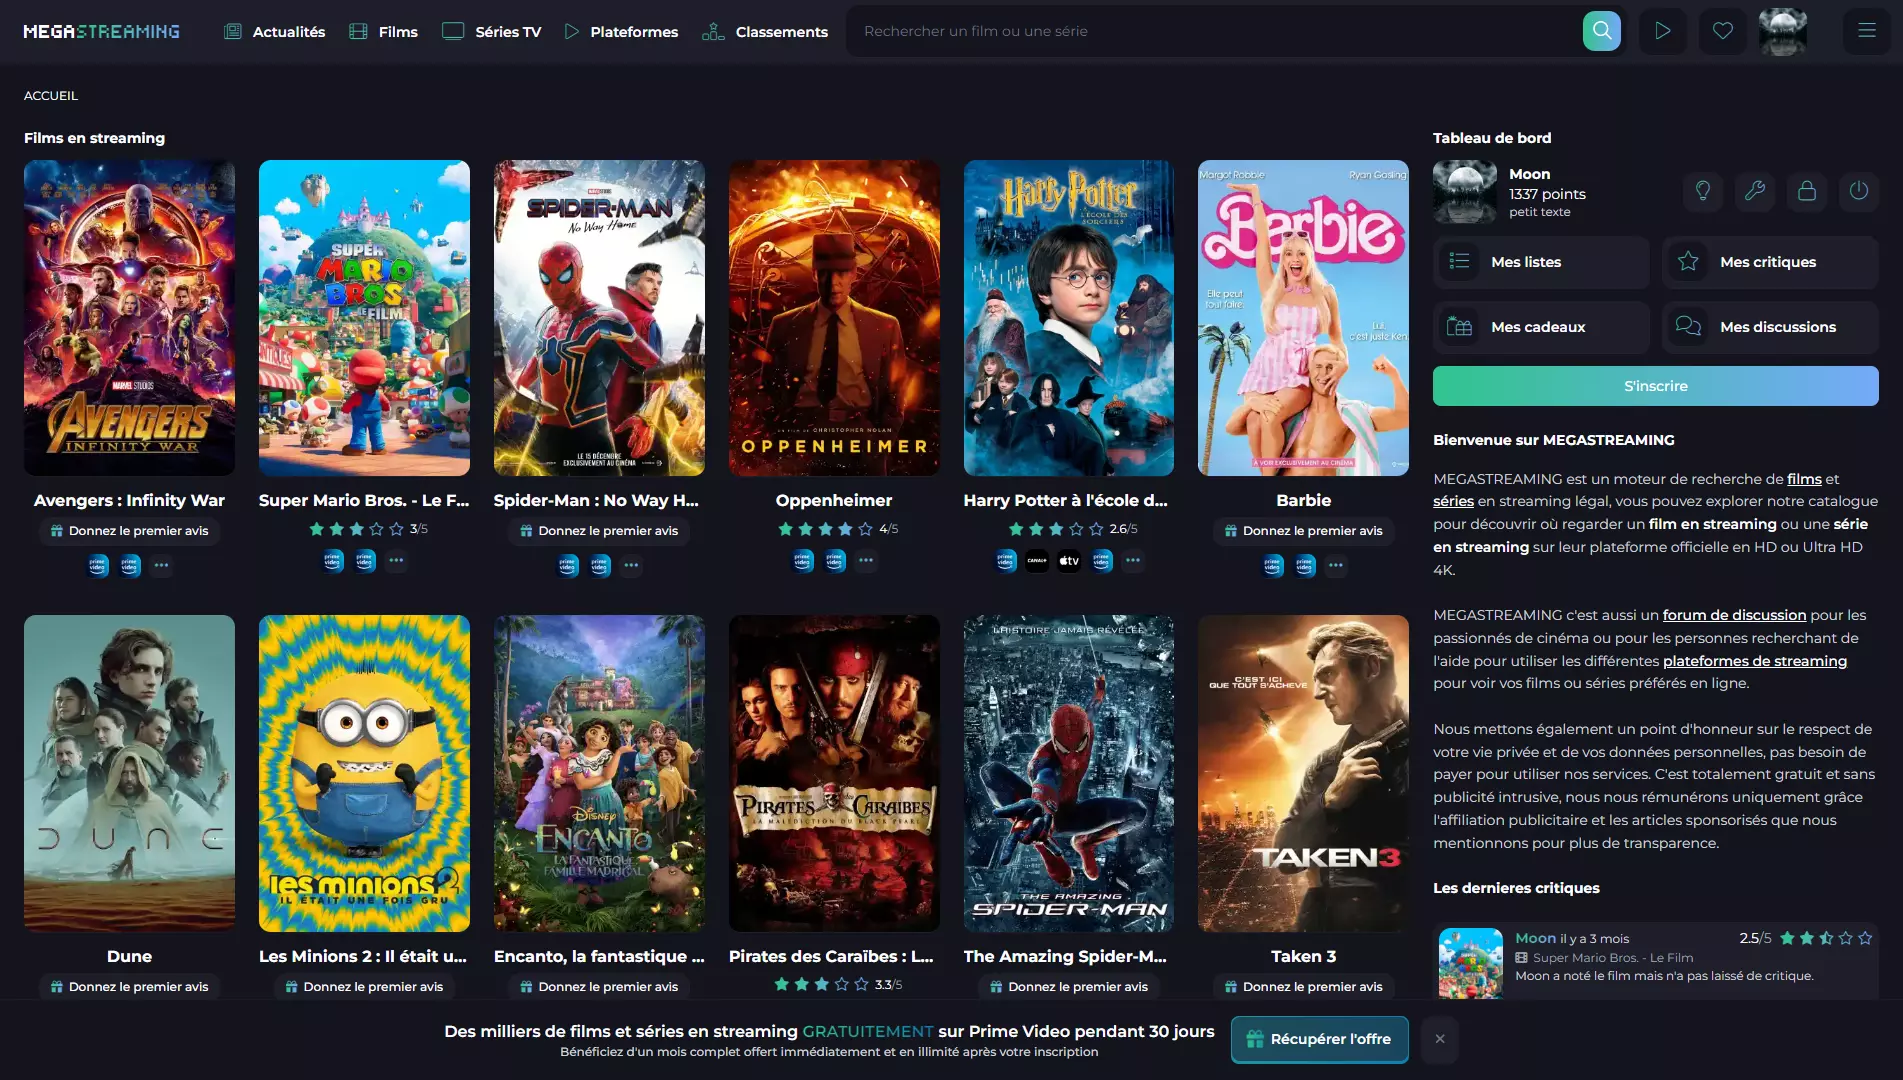Viewport: 1903px width, 1080px height.
Task: Expand more platforms for Spider-Man No Way Home
Action: coord(631,566)
